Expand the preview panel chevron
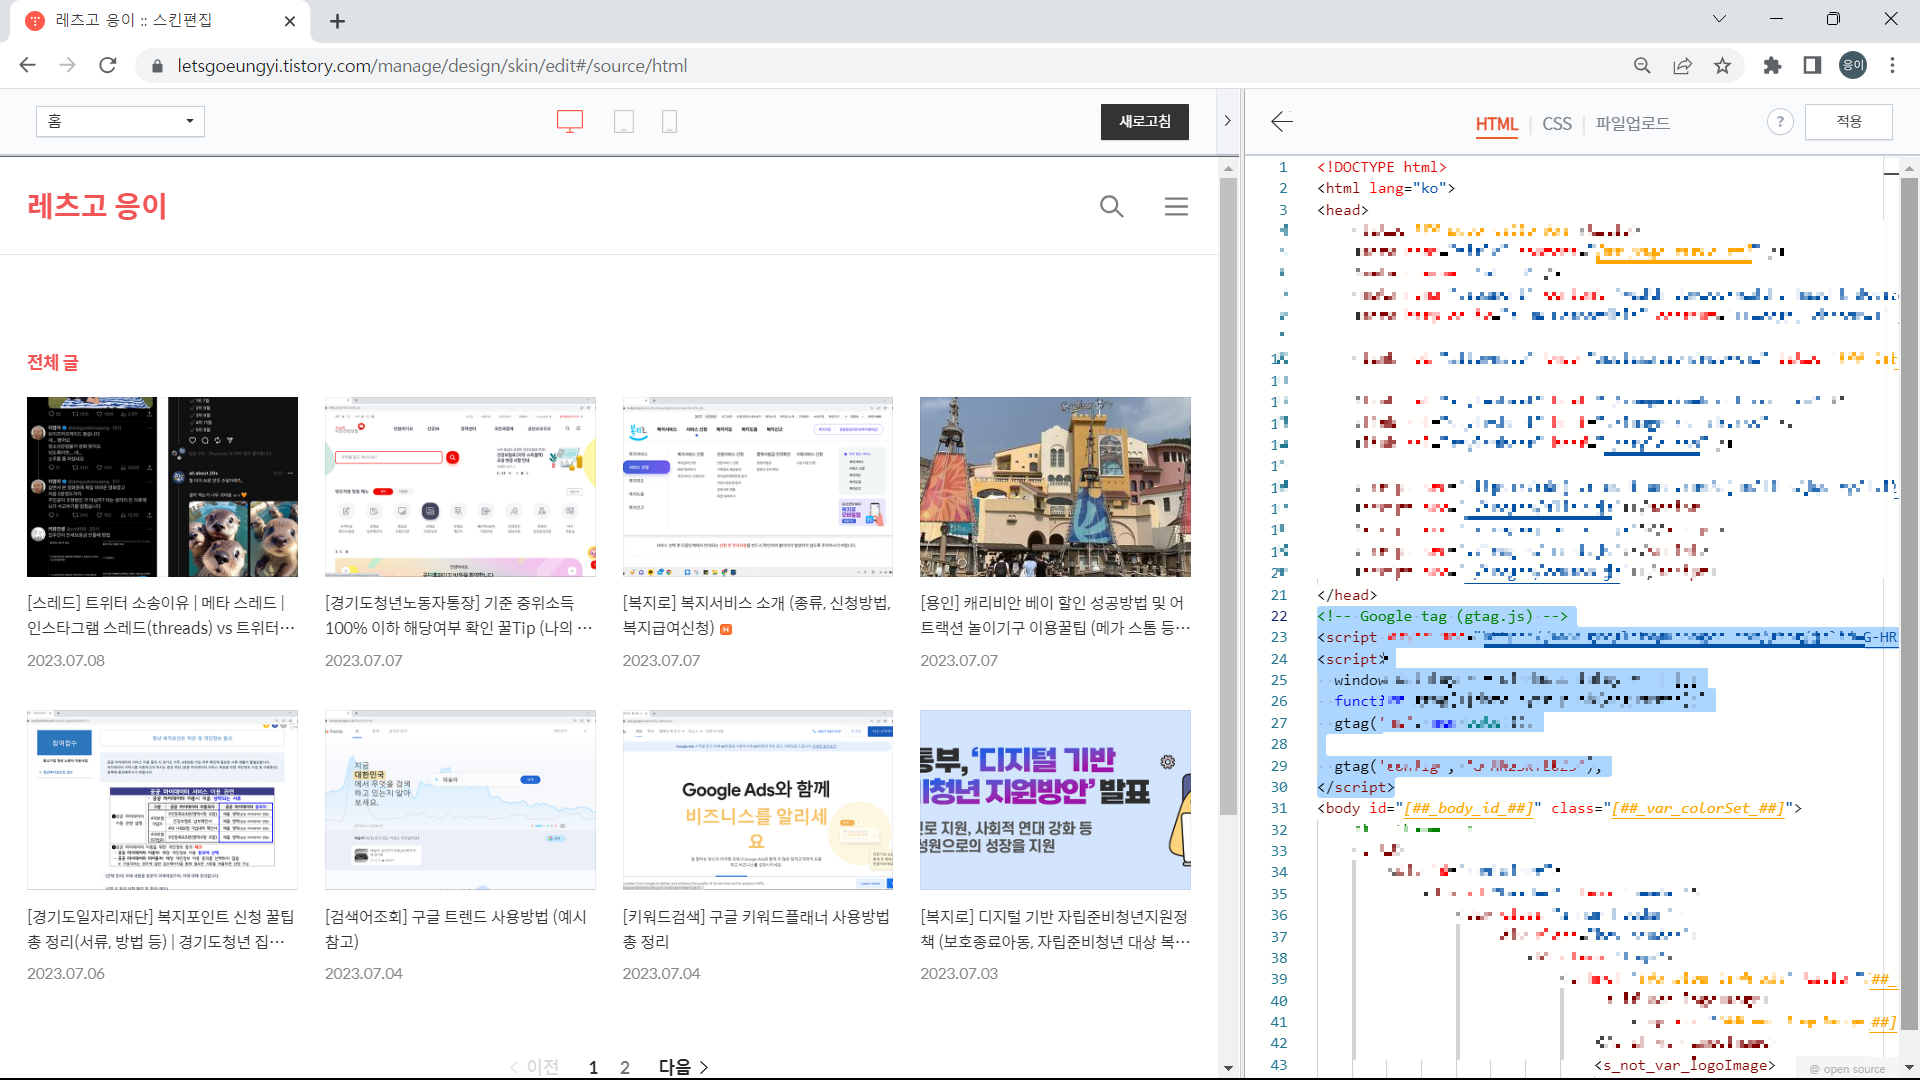1920x1080 pixels. pyautogui.click(x=1227, y=120)
